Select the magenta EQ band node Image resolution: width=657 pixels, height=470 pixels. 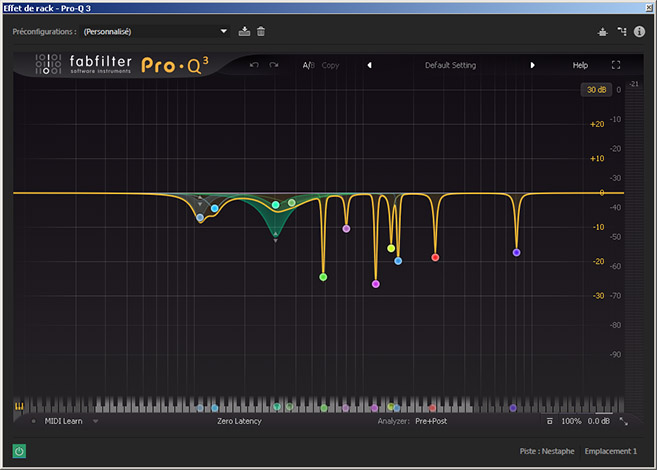pyautogui.click(x=376, y=284)
